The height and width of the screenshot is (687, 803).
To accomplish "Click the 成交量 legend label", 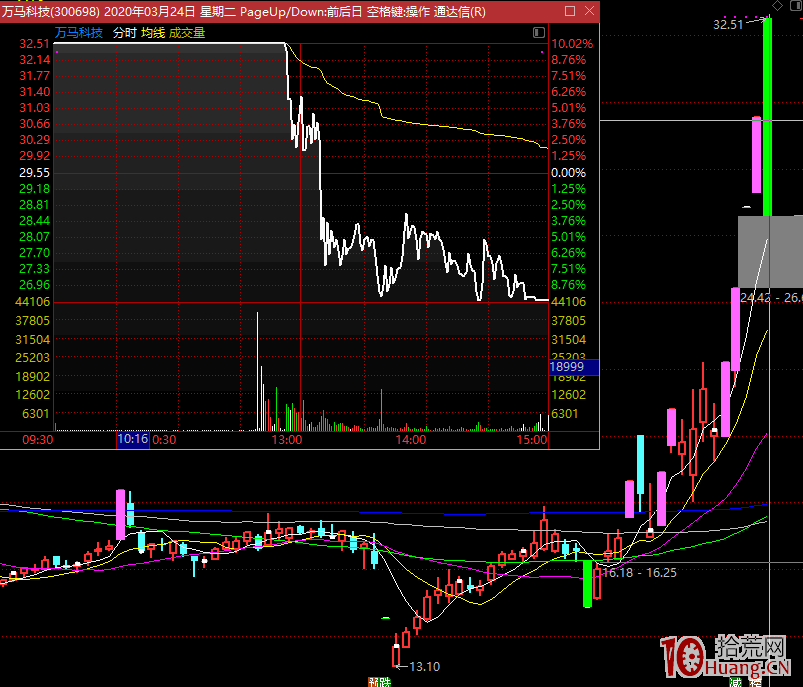I will pos(187,33).
